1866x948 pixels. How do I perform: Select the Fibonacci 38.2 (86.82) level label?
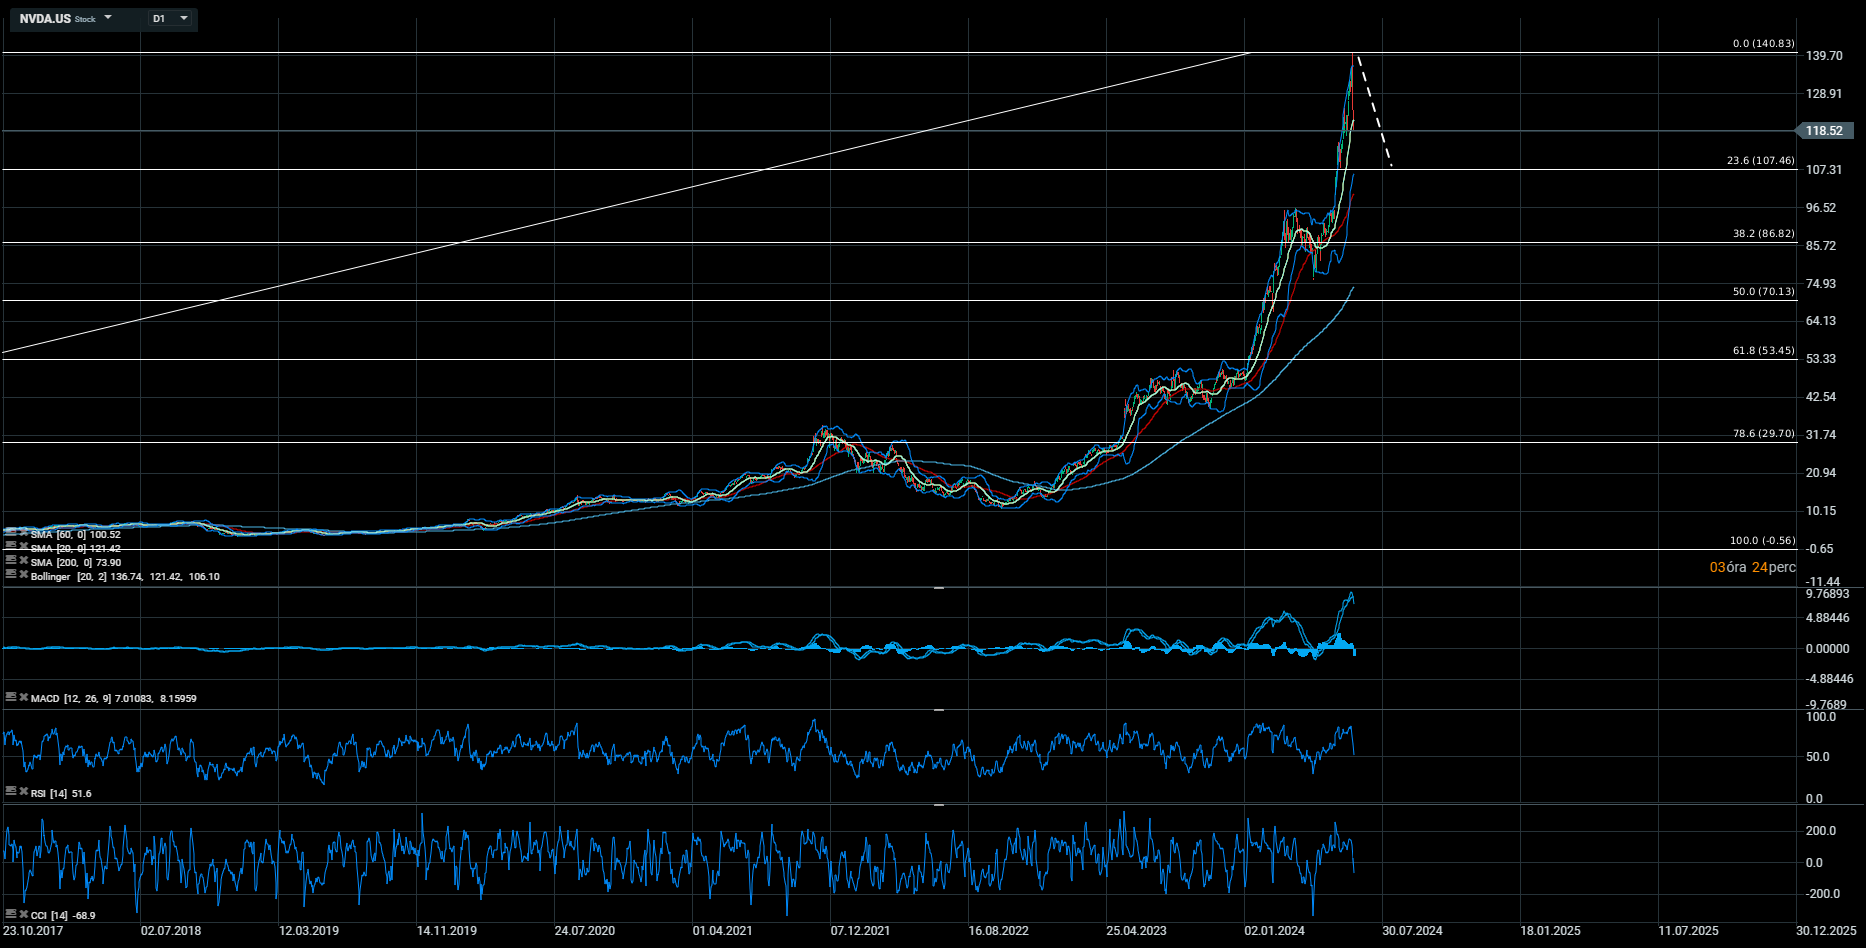pyautogui.click(x=1764, y=234)
